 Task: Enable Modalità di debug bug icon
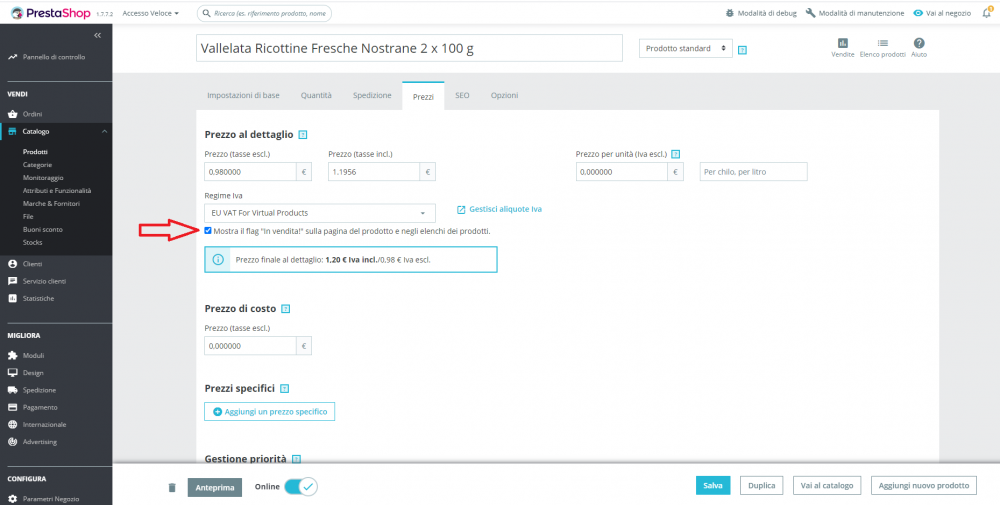(730, 13)
